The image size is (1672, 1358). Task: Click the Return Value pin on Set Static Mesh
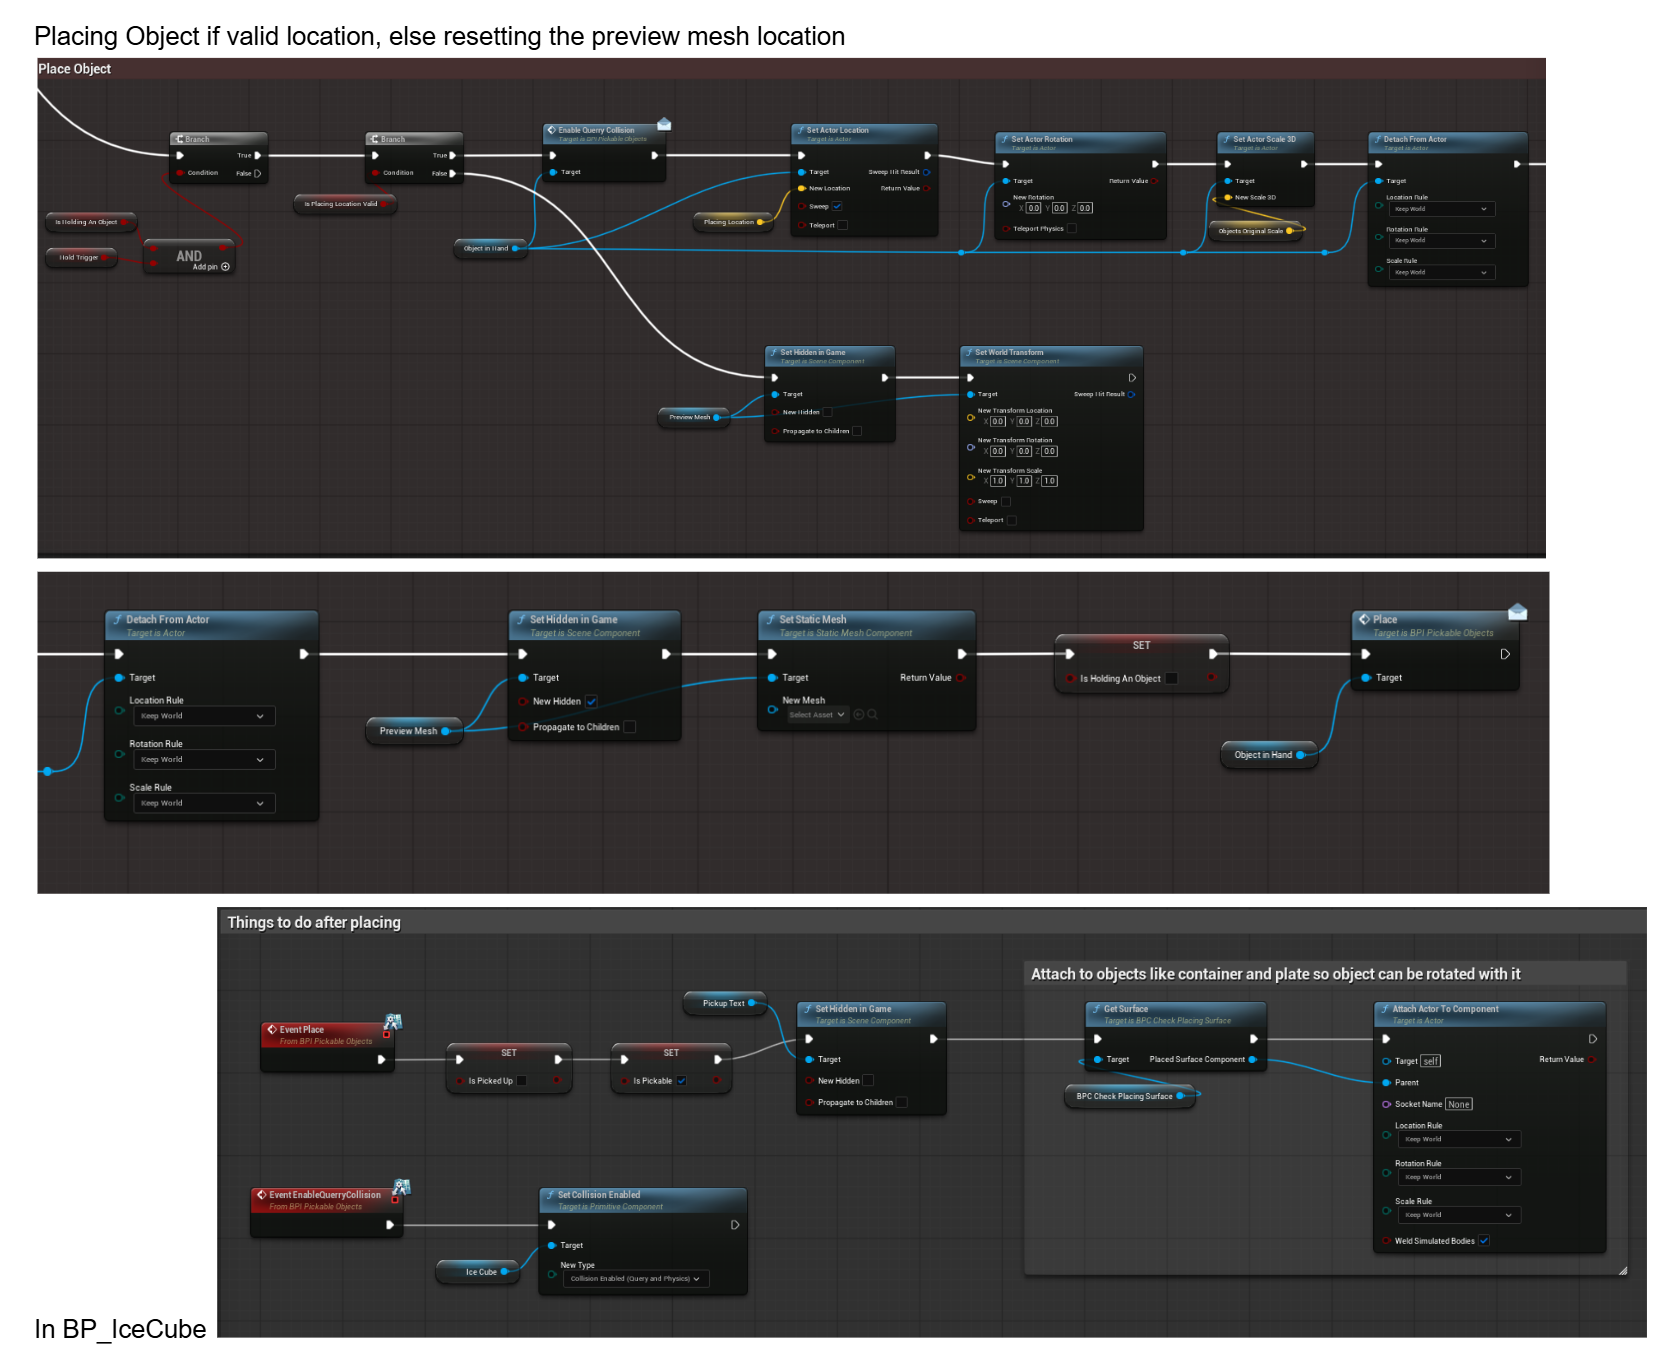(960, 678)
